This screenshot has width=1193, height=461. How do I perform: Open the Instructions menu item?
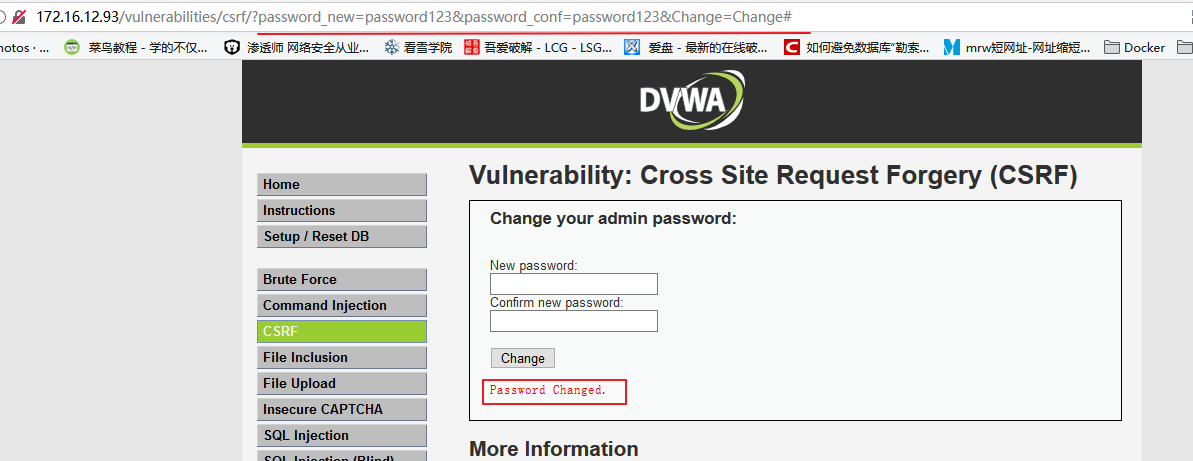click(341, 210)
